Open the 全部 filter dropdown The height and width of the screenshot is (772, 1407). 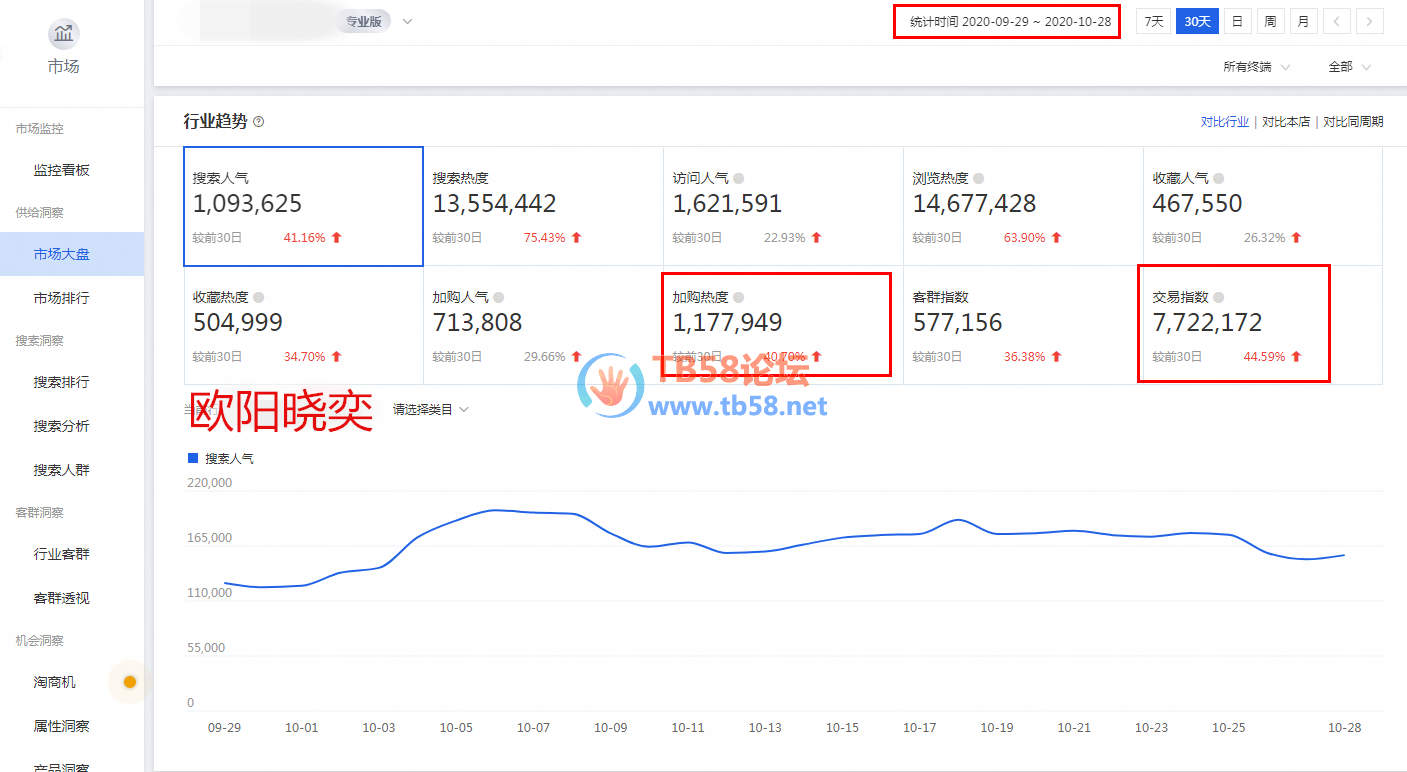pos(1349,67)
